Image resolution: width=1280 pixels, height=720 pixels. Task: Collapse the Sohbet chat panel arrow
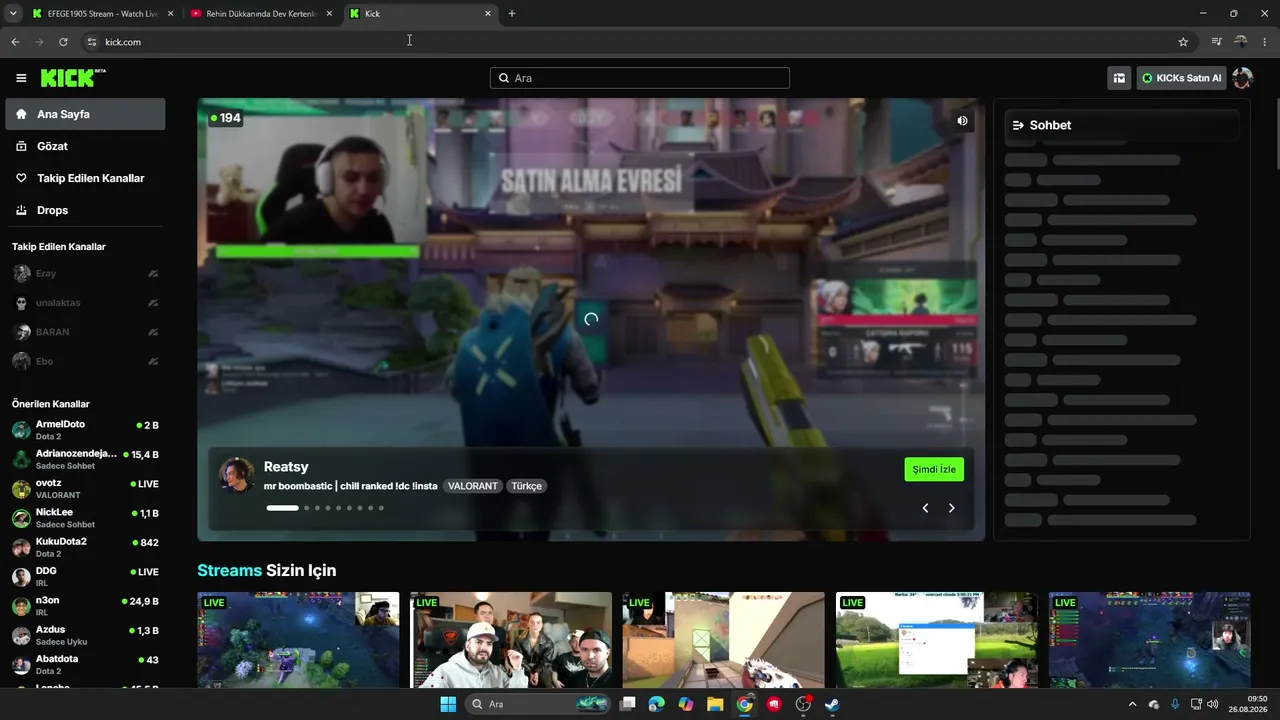coord(1018,125)
